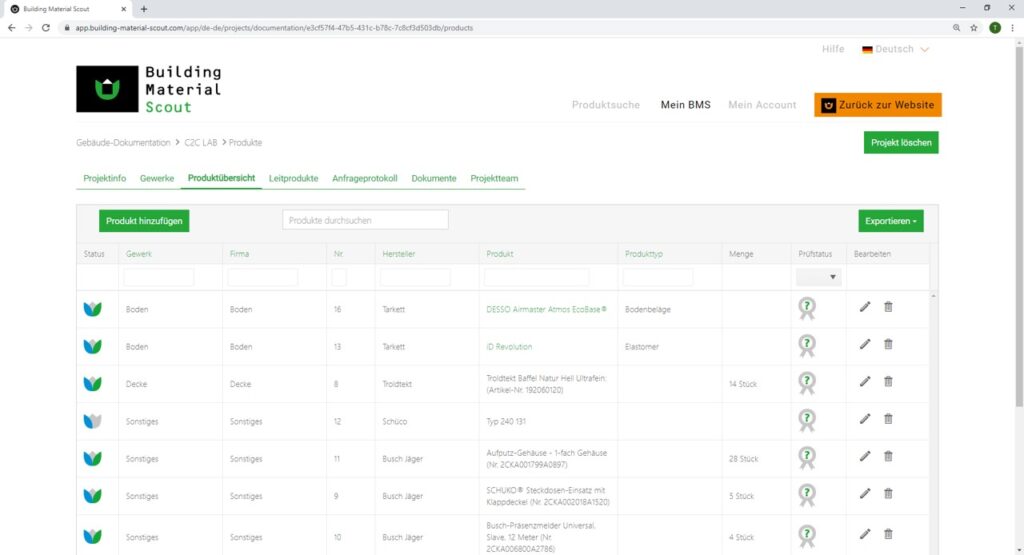The height and width of the screenshot is (555, 1024).
Task: Sort table by Hersteller column header
Action: pyautogui.click(x=398, y=254)
